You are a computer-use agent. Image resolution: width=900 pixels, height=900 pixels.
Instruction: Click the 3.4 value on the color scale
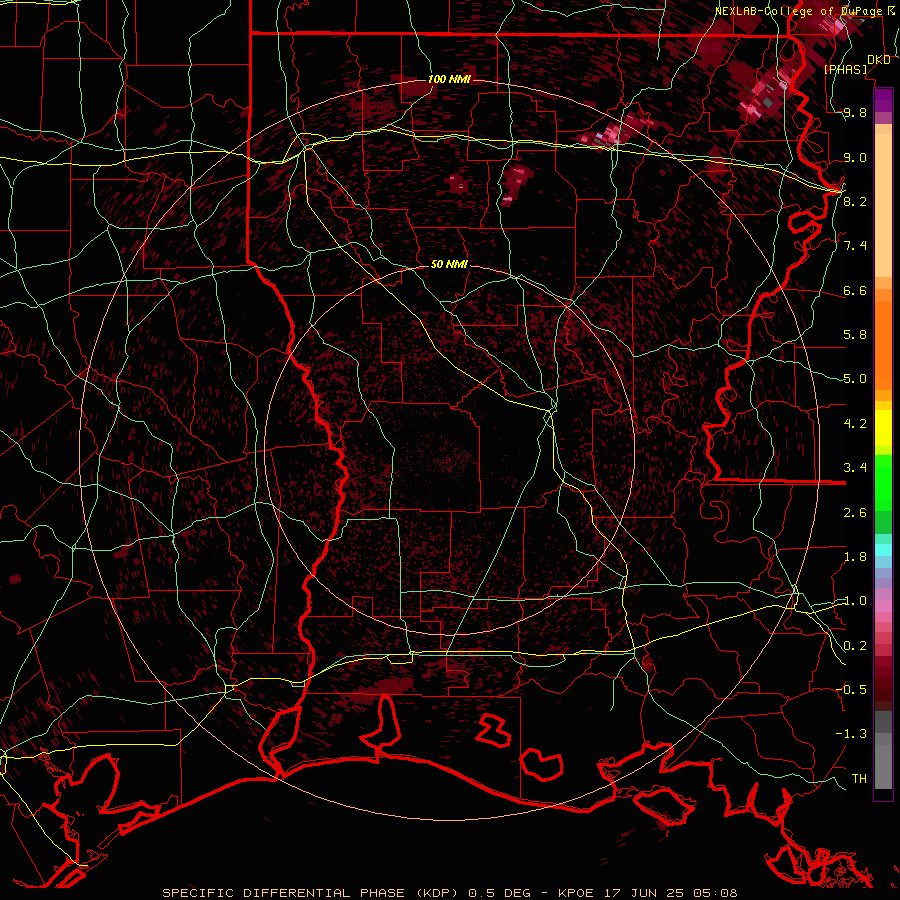tap(855, 468)
